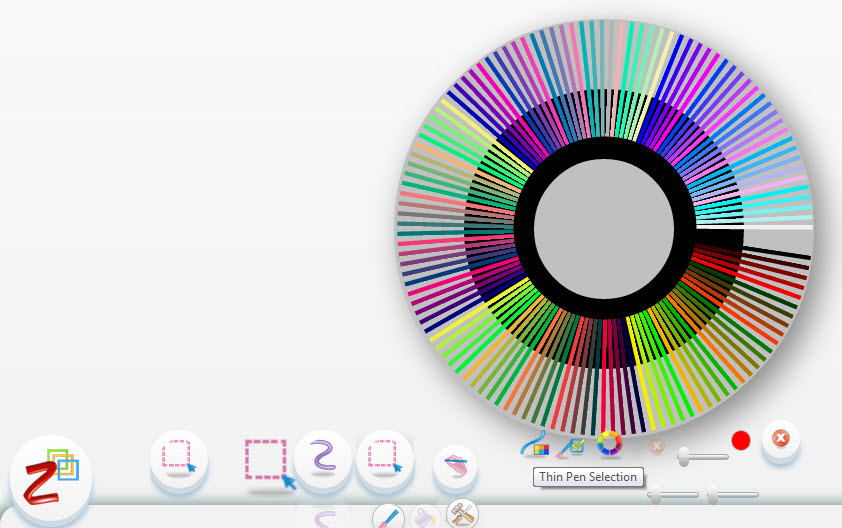Image resolution: width=842 pixels, height=528 pixels.
Task: Click the lower-right slider handle
Action: point(712,494)
